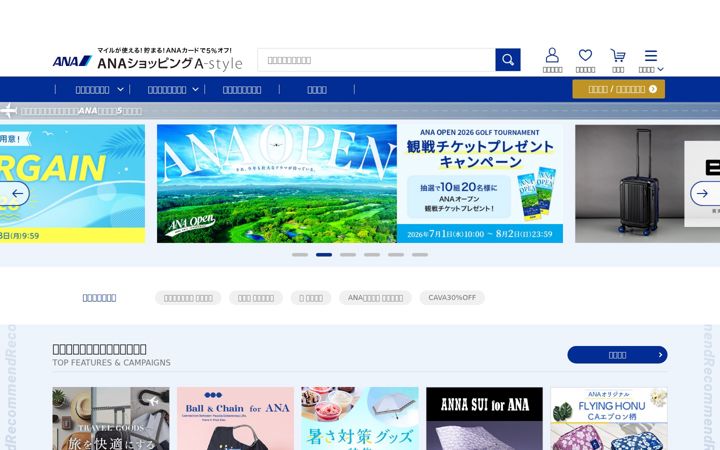Click the TOP FEATURES & CAMPAIGNS heading
The height and width of the screenshot is (450, 720).
(x=111, y=362)
